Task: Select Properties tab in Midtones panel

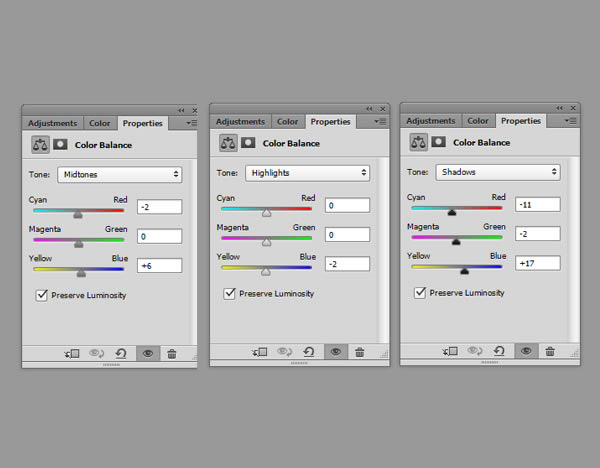Action: (143, 123)
